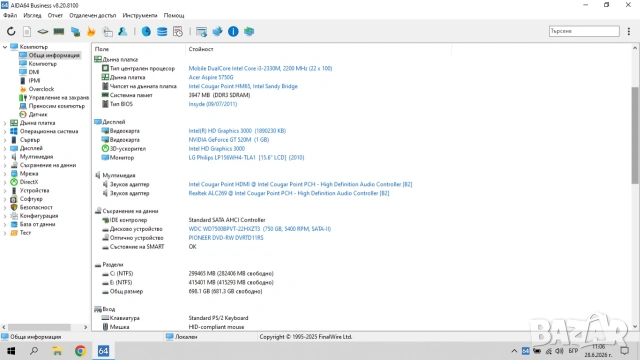
Task: Select the База от данни tree item
Action: pyautogui.click(x=37, y=224)
